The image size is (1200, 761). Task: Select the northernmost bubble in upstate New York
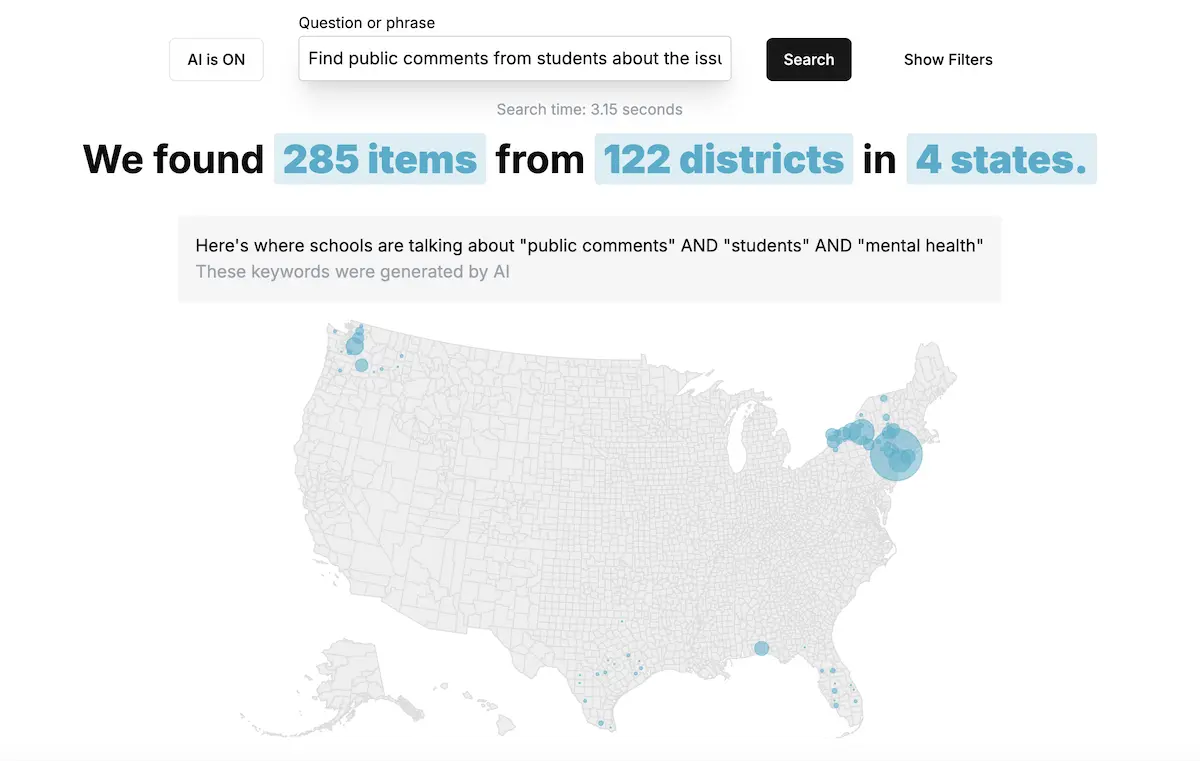click(884, 399)
